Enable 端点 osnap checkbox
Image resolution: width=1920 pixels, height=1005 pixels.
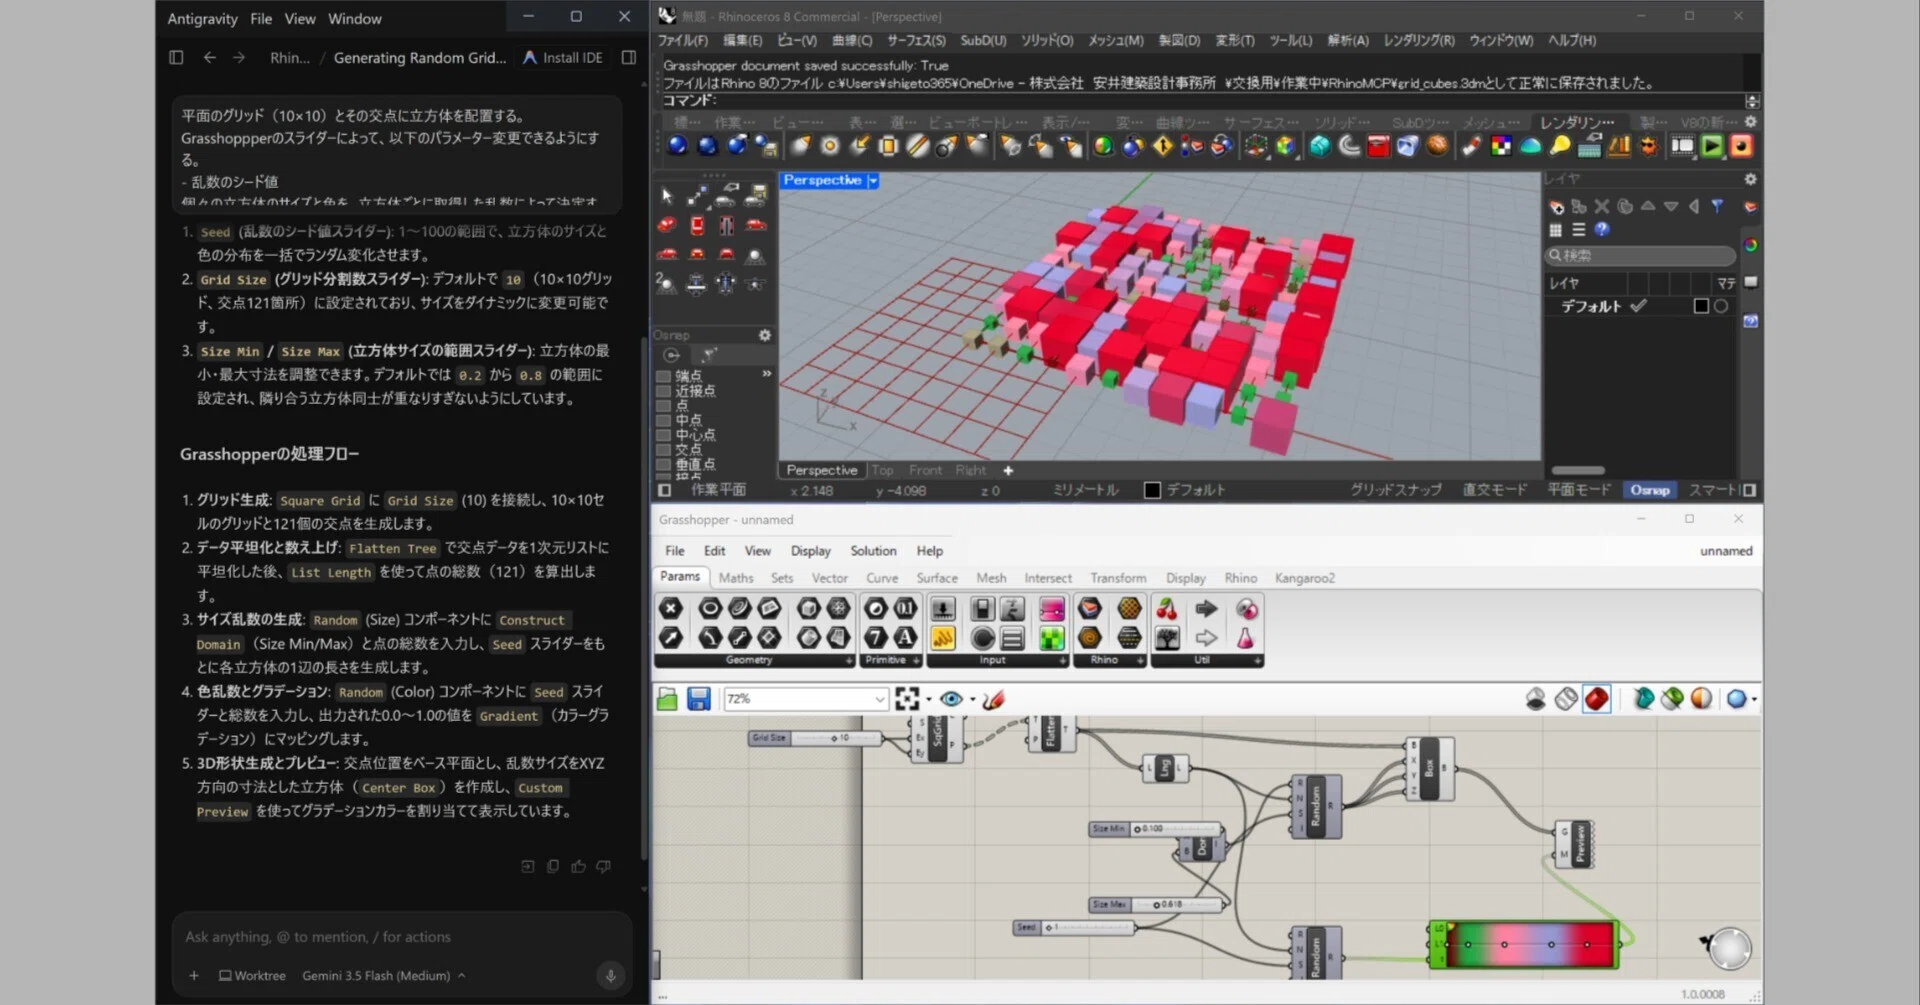(x=663, y=377)
